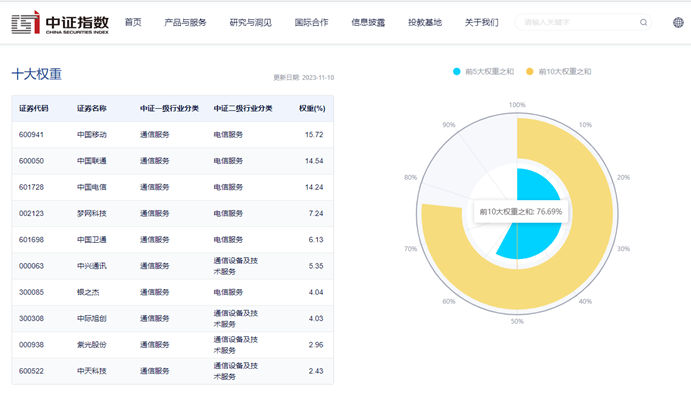
Task: Select security code 601698
Action: pos(31,240)
